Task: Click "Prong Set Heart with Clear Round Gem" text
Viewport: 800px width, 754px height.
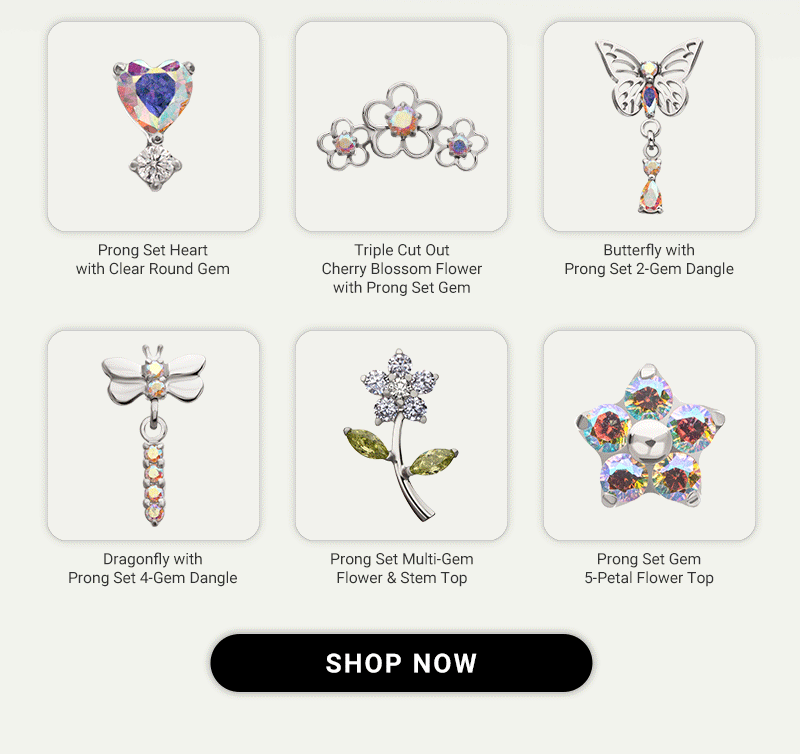Action: point(153,259)
